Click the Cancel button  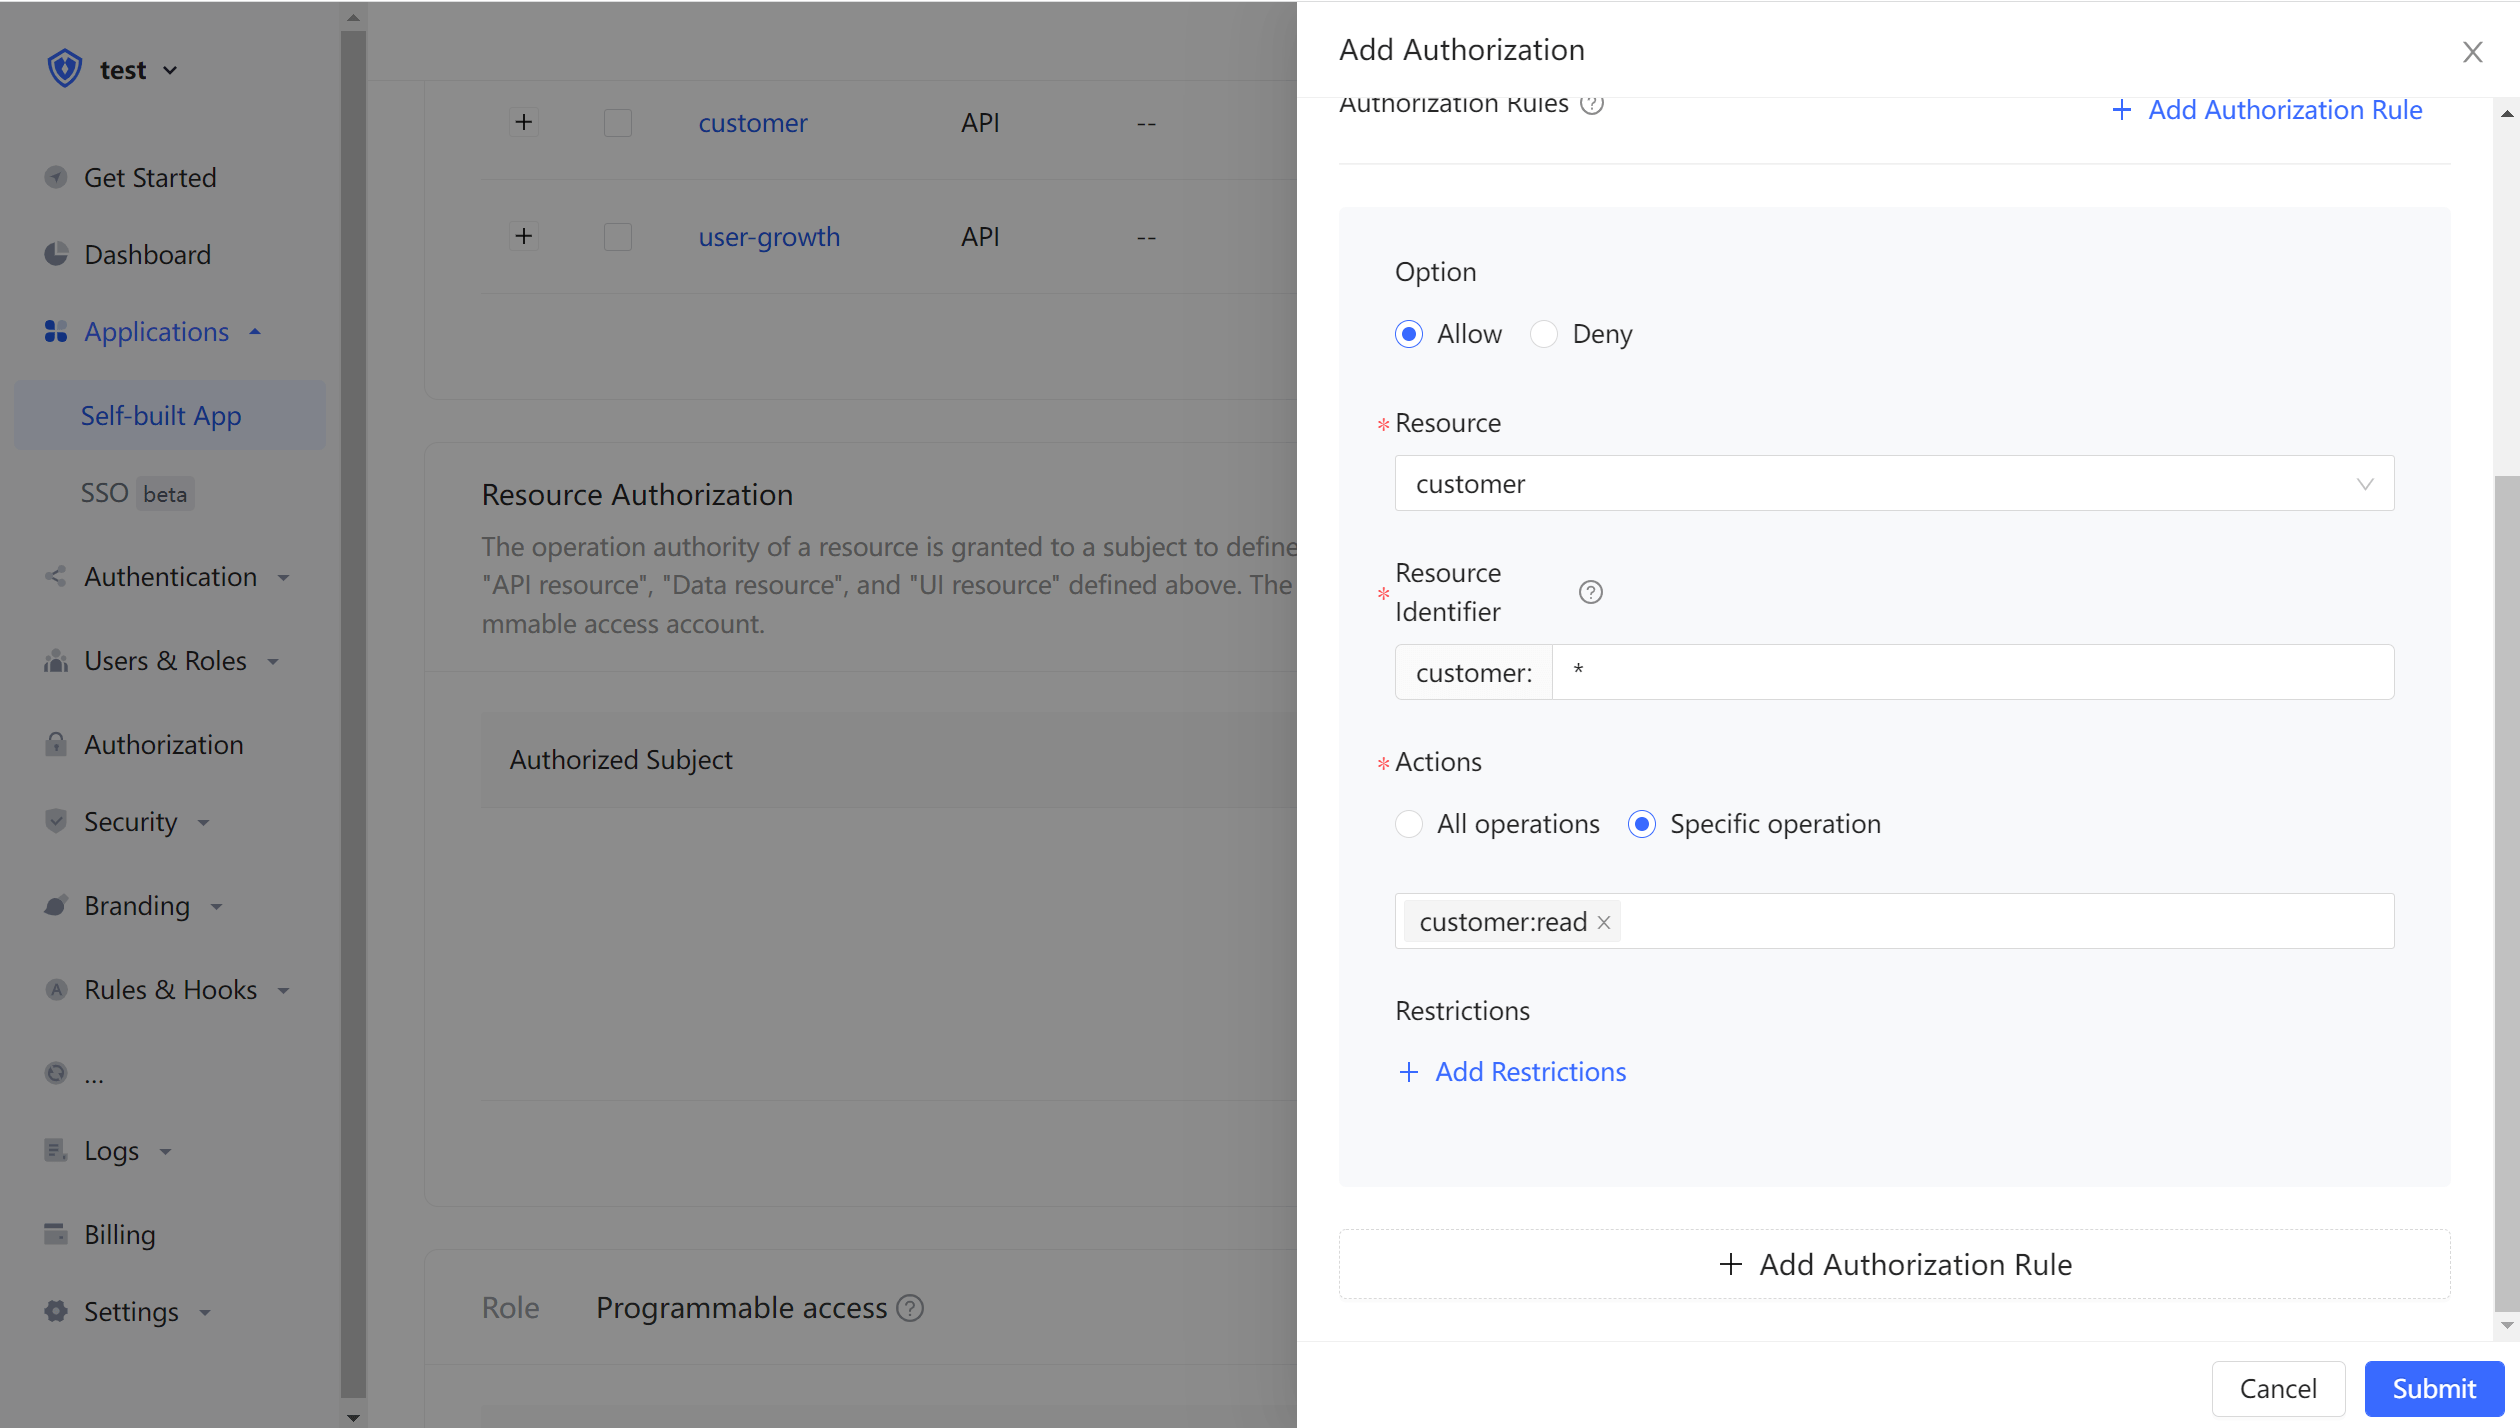(2277, 1388)
